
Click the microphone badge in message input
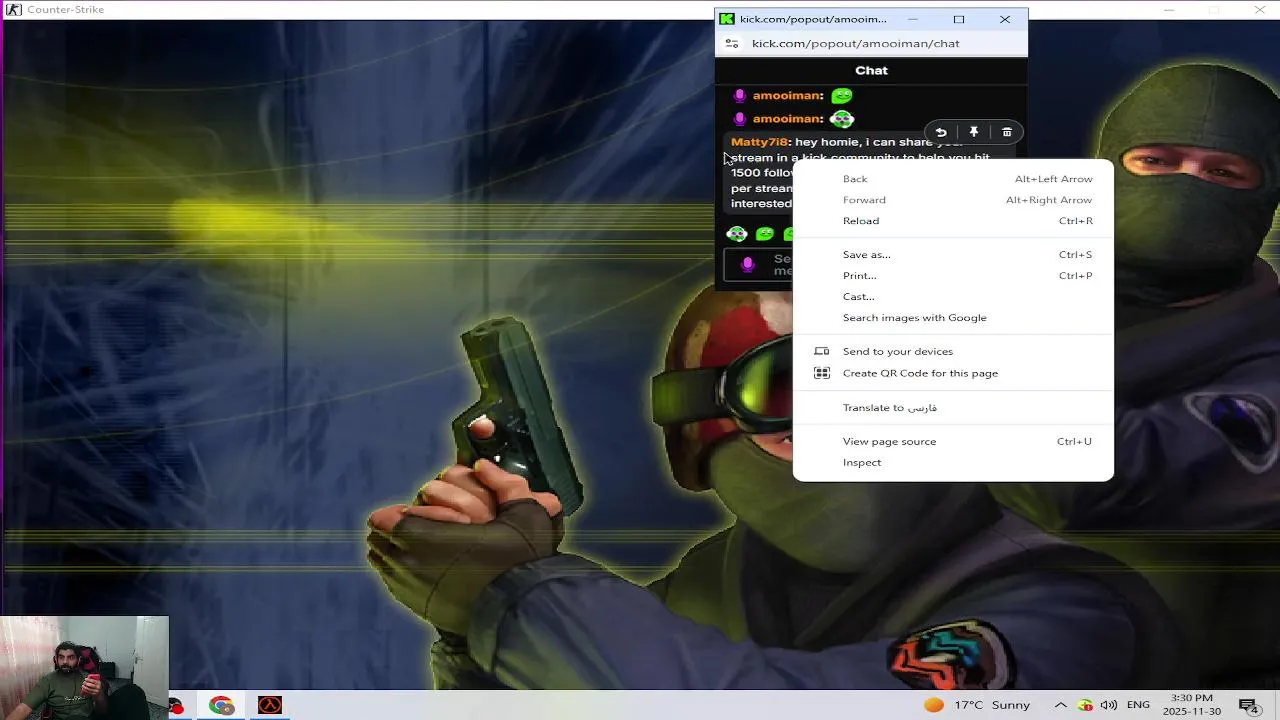(x=747, y=264)
